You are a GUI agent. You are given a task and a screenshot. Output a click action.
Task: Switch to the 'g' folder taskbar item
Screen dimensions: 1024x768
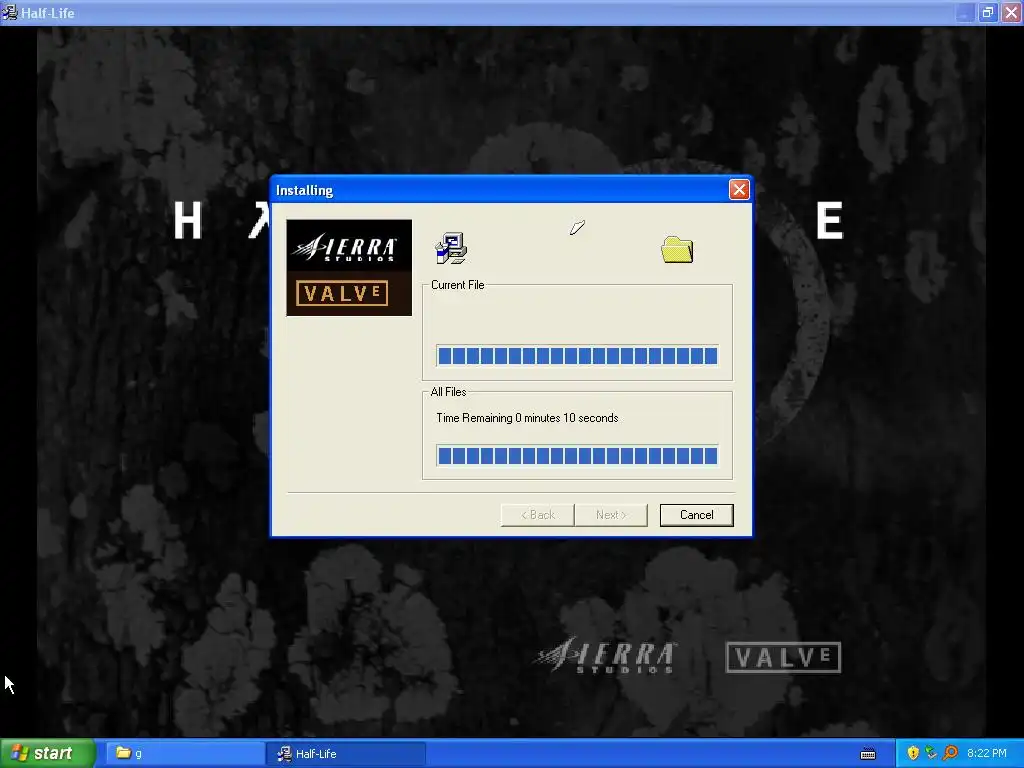point(184,753)
